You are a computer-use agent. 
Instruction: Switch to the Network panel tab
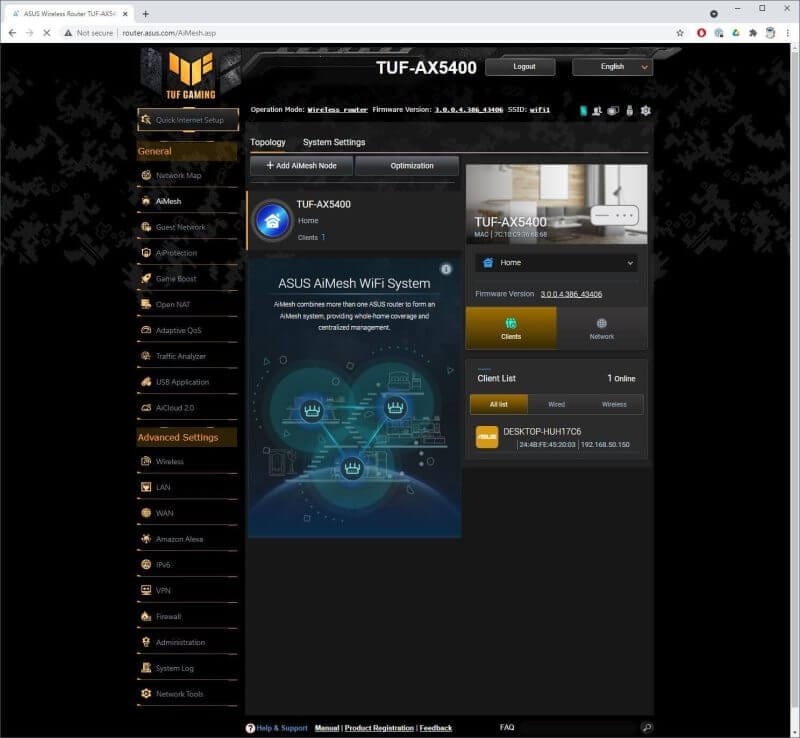coord(601,328)
